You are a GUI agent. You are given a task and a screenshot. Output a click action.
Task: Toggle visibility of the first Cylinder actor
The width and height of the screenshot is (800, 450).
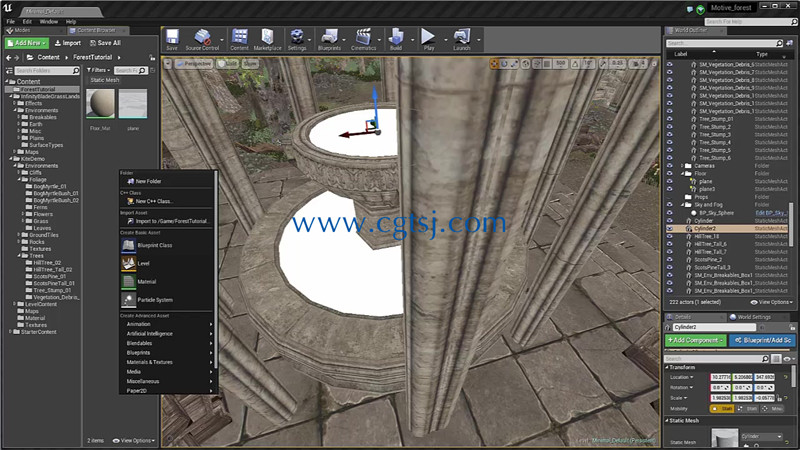(x=669, y=220)
